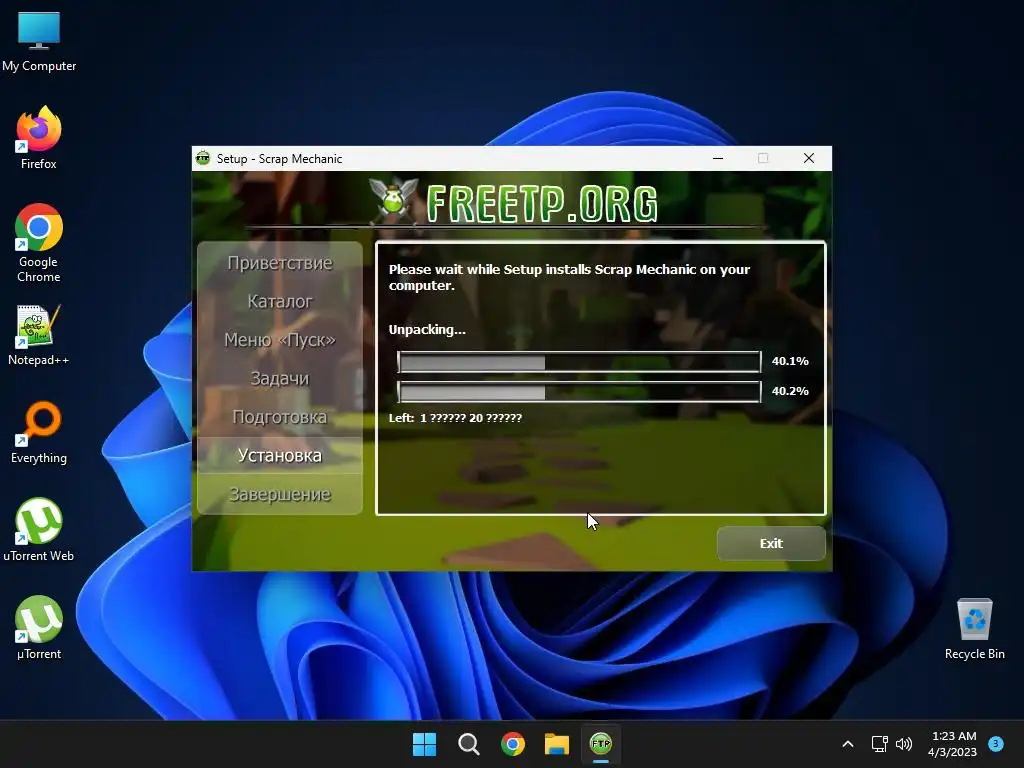The height and width of the screenshot is (768, 1024).
Task: Open taskbar Search
Action: tap(468, 744)
